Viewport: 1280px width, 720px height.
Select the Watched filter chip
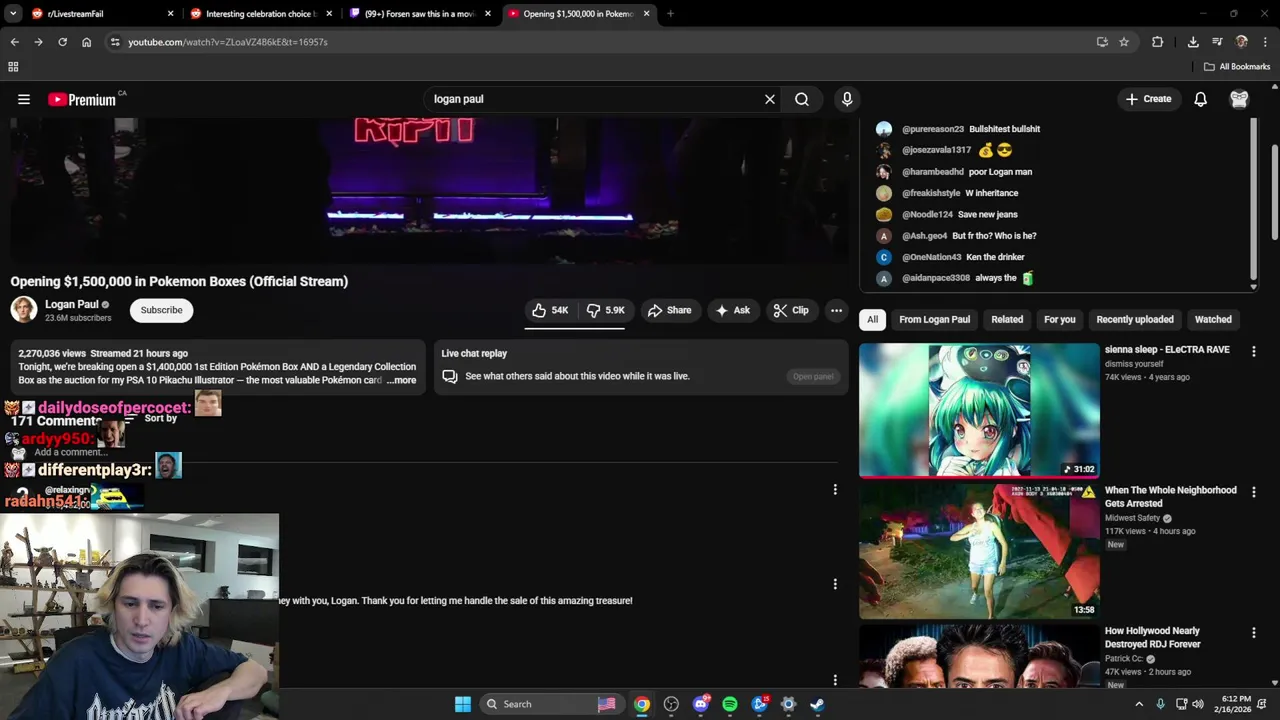pos(1213,319)
